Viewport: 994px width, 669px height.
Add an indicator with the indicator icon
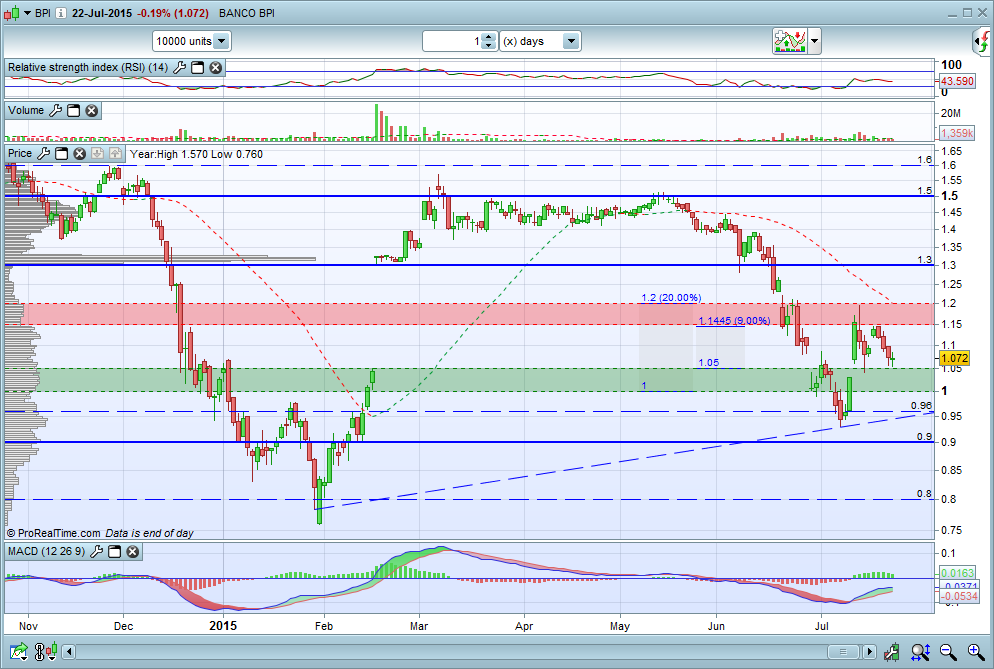[x=789, y=41]
